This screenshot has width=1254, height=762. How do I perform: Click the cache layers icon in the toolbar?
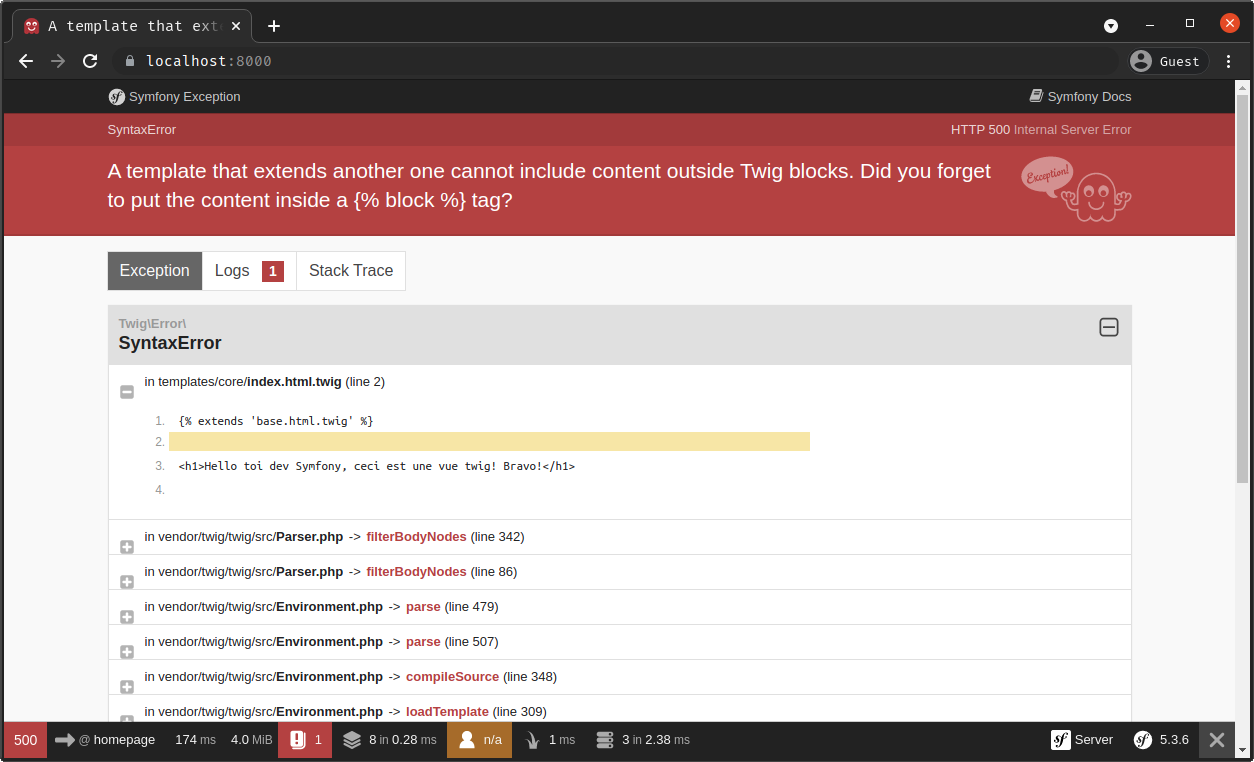pyautogui.click(x=352, y=740)
